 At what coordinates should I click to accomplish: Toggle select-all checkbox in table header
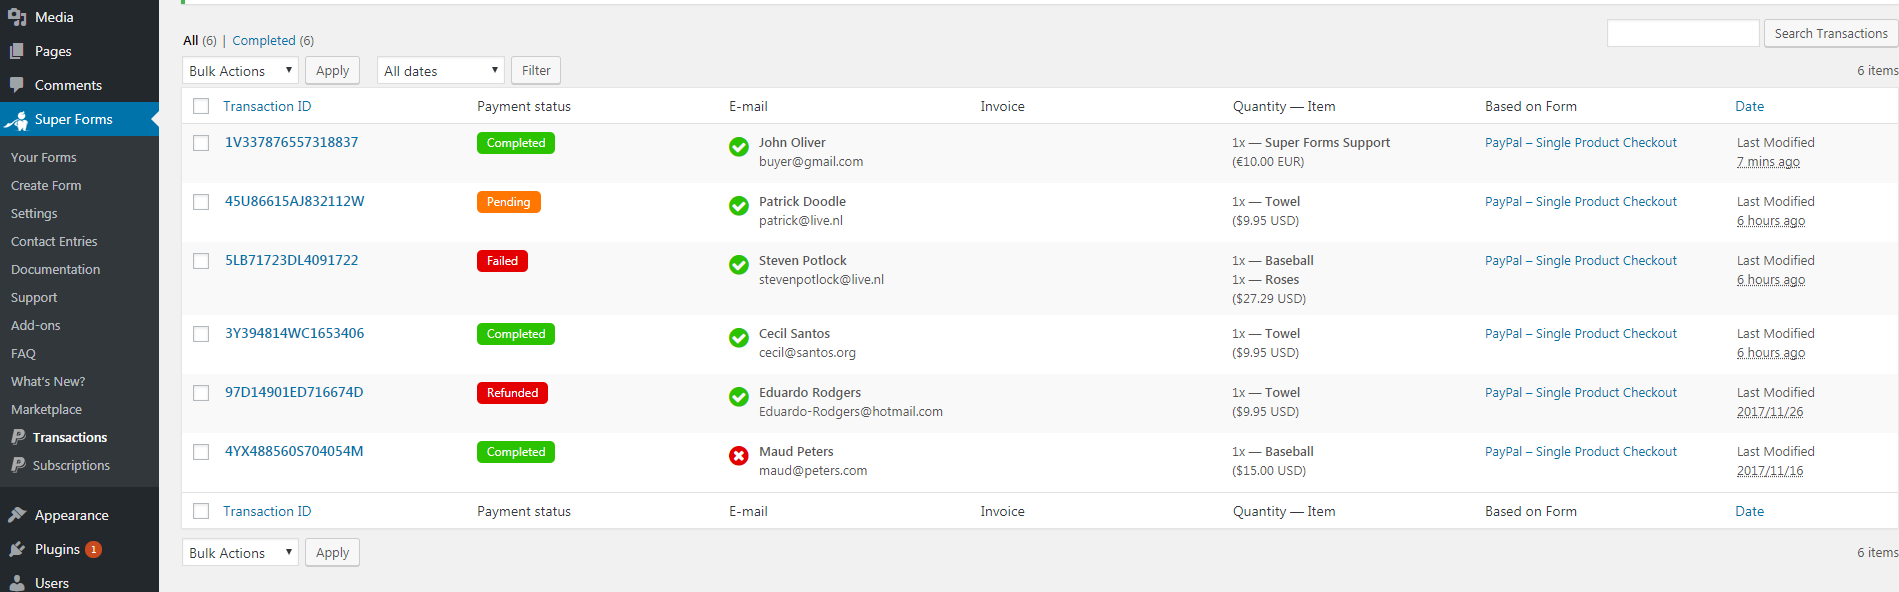[x=201, y=106]
